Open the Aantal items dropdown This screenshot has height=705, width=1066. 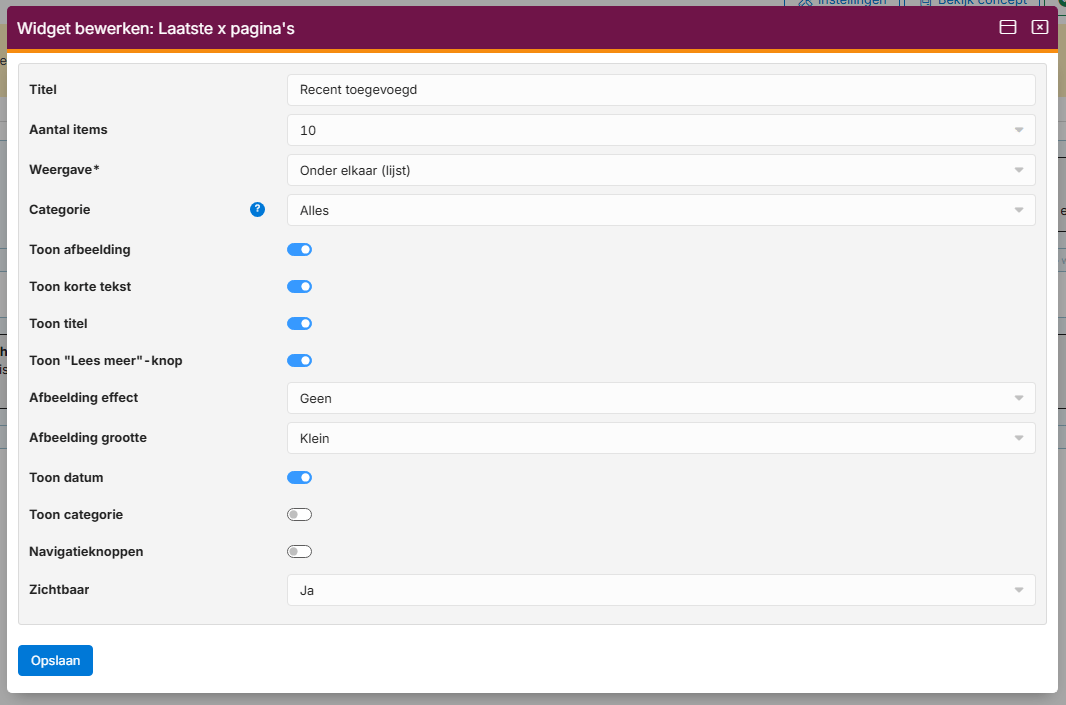click(660, 130)
